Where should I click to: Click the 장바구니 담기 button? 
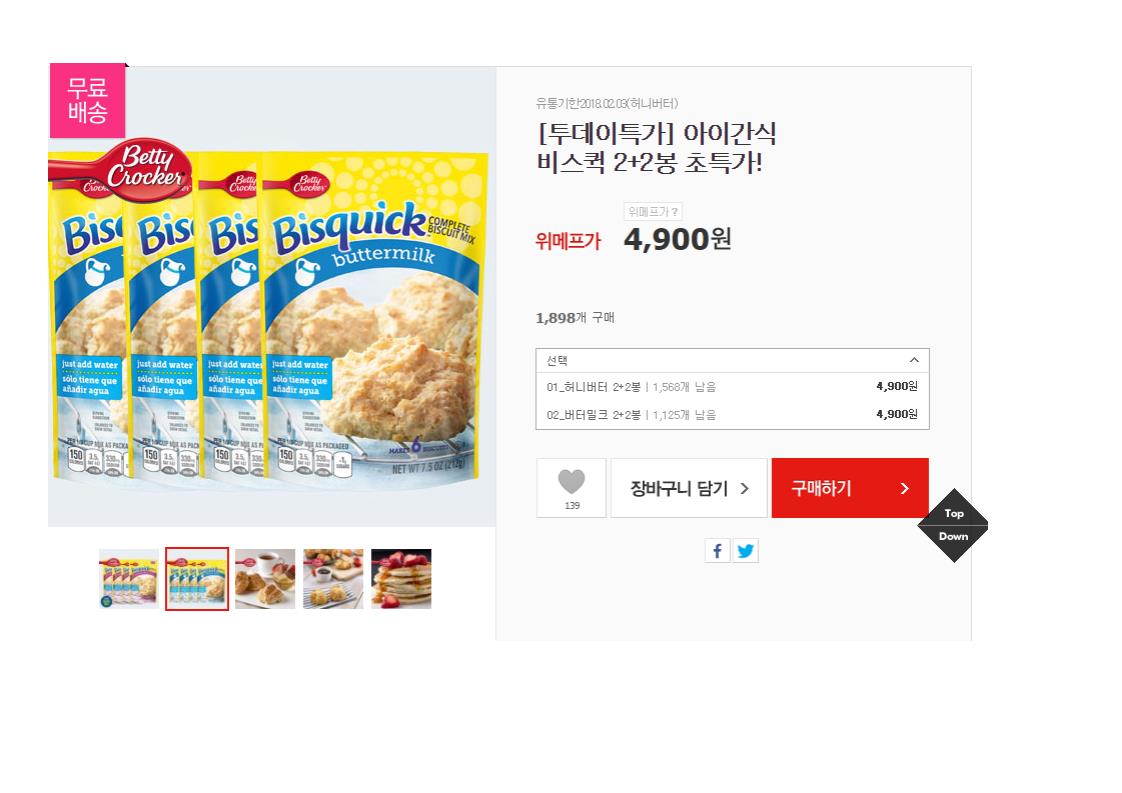click(688, 488)
